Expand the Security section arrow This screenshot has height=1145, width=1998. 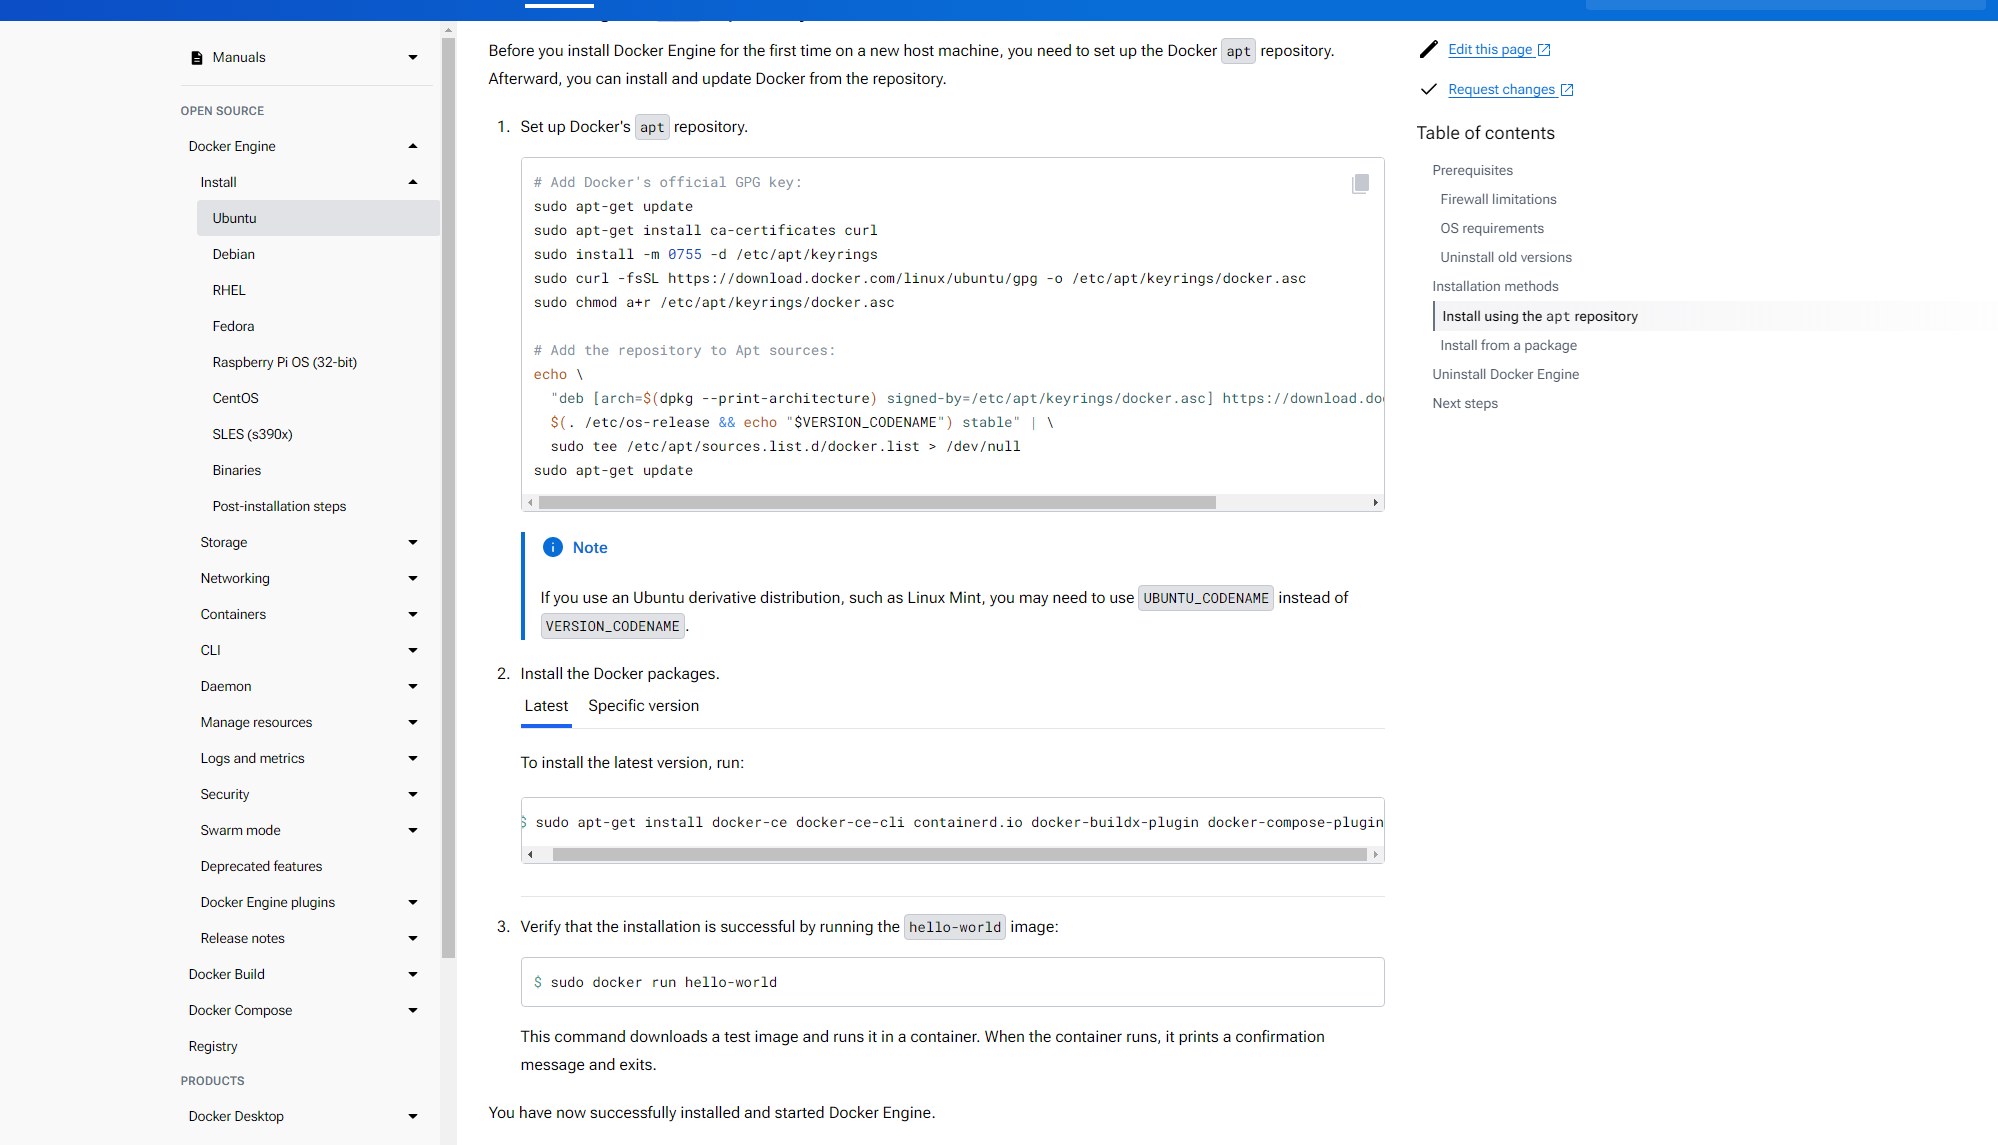413,794
